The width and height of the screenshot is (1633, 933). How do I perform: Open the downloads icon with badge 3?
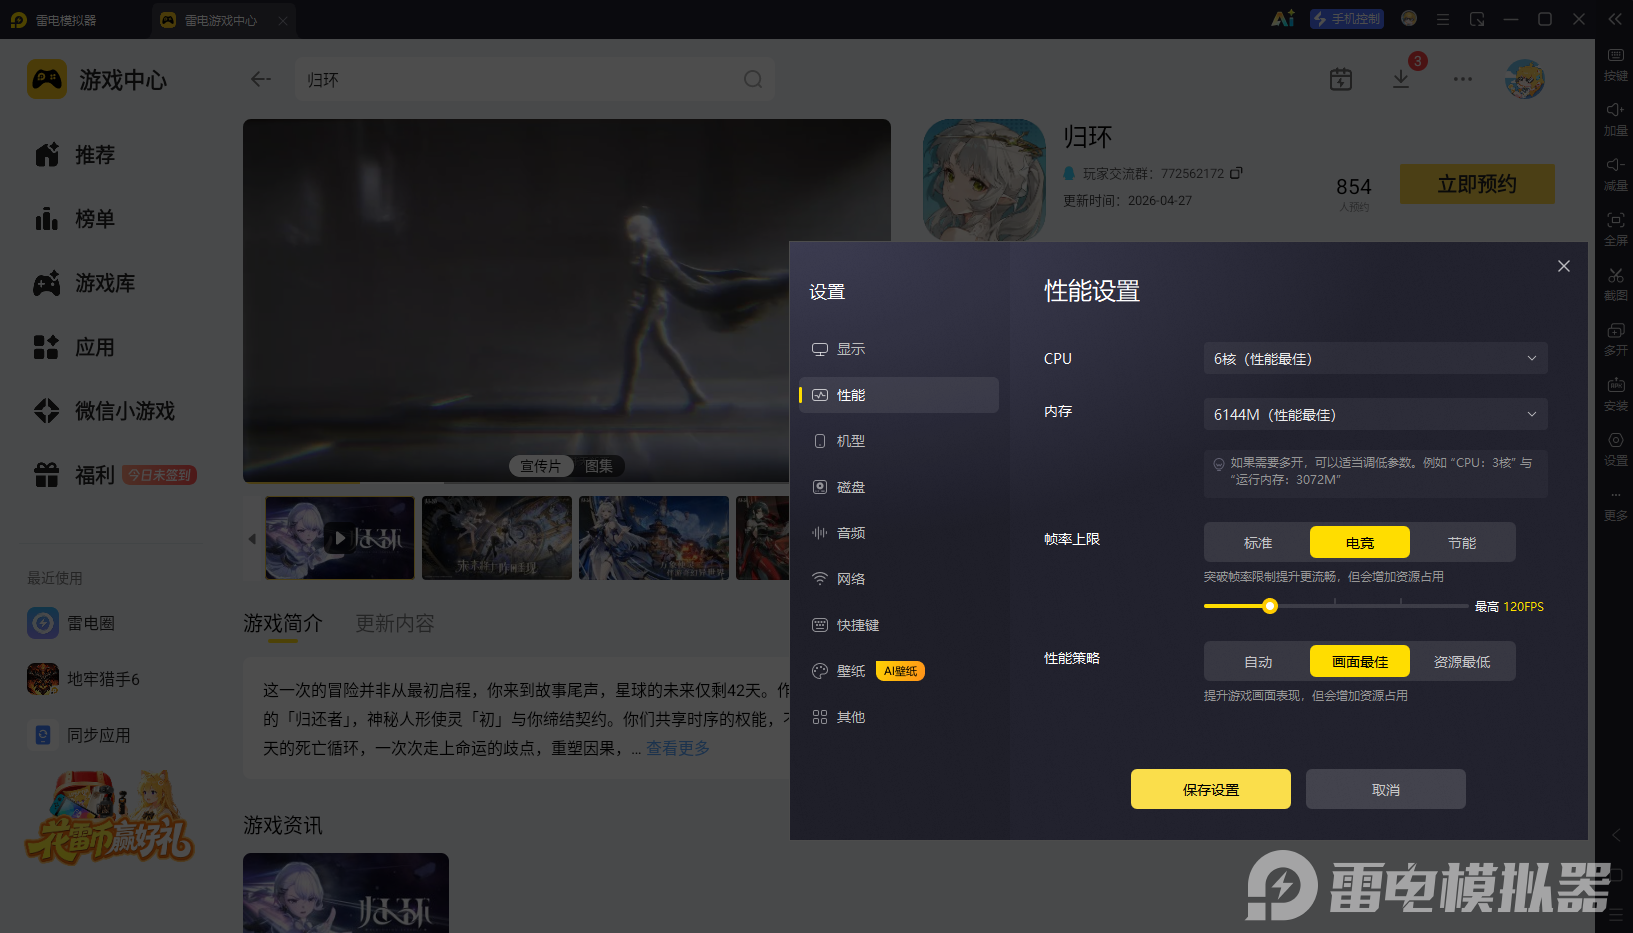tap(1401, 79)
